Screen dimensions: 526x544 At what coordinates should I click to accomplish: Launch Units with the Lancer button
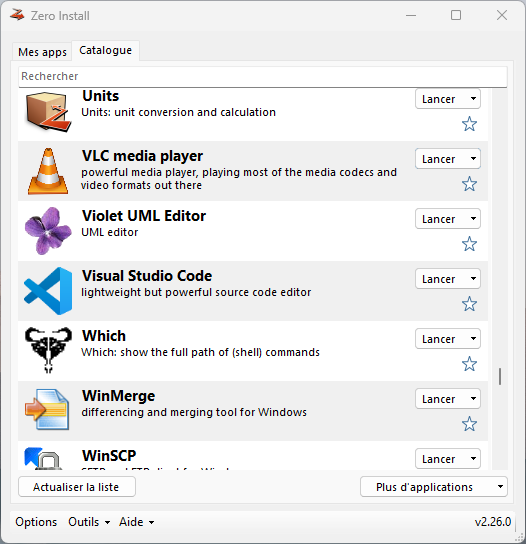click(x=439, y=99)
